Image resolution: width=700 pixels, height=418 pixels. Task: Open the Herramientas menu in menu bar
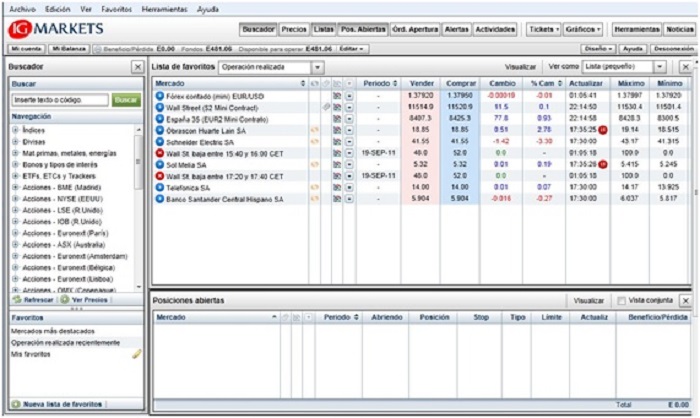[x=164, y=9]
